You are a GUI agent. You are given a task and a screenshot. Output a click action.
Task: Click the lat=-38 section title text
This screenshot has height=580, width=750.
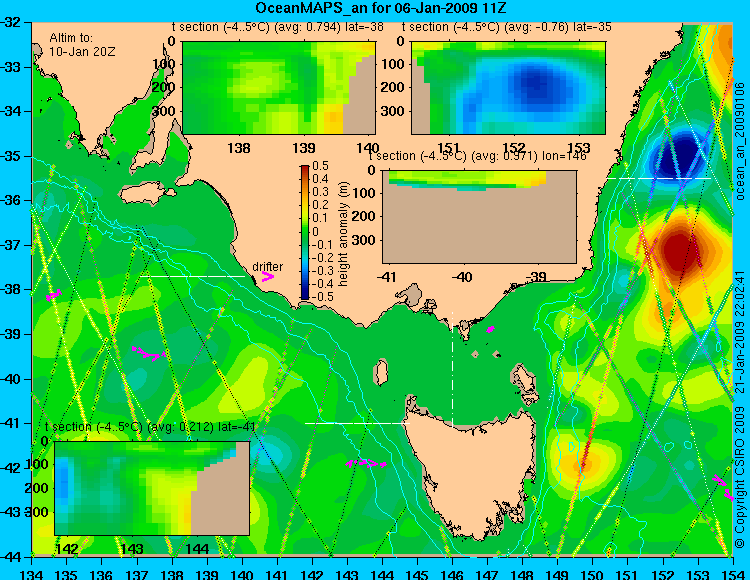click(277, 27)
